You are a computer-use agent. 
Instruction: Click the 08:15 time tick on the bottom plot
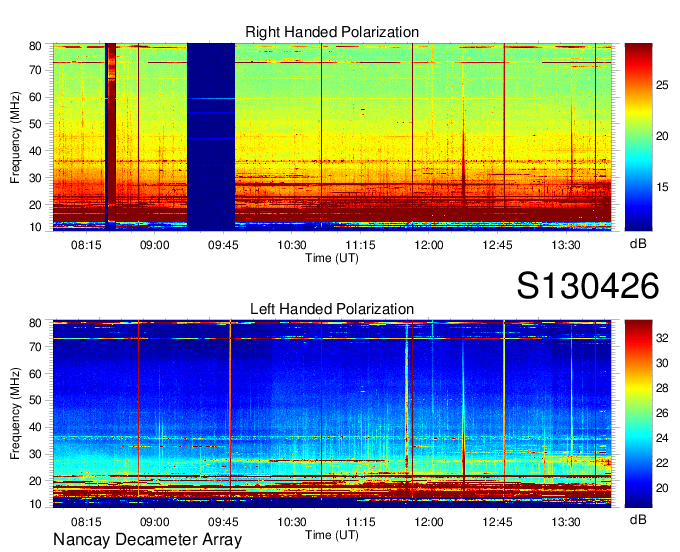[86, 522]
